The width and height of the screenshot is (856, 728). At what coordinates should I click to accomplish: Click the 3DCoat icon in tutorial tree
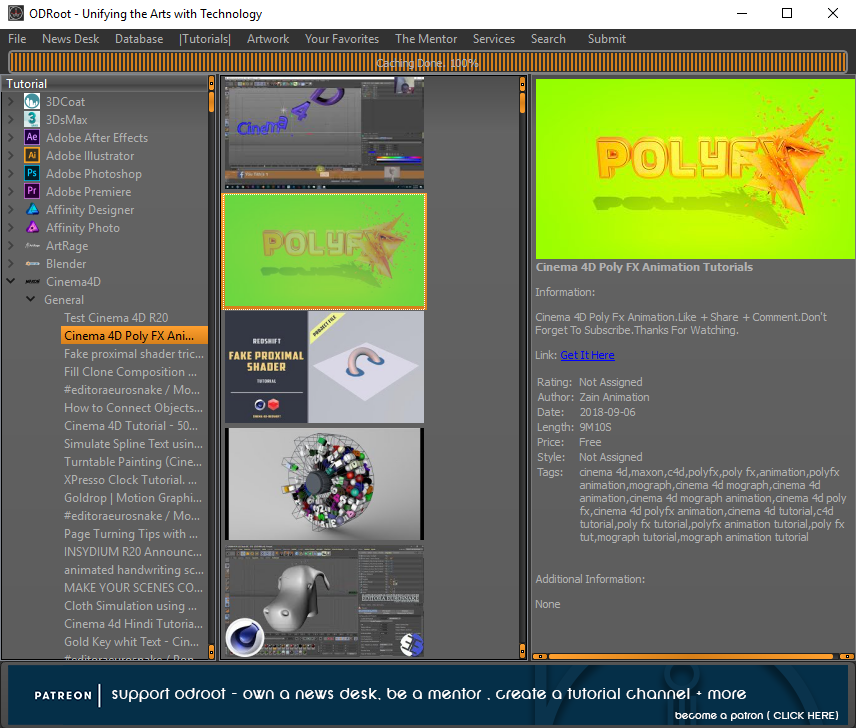32,102
